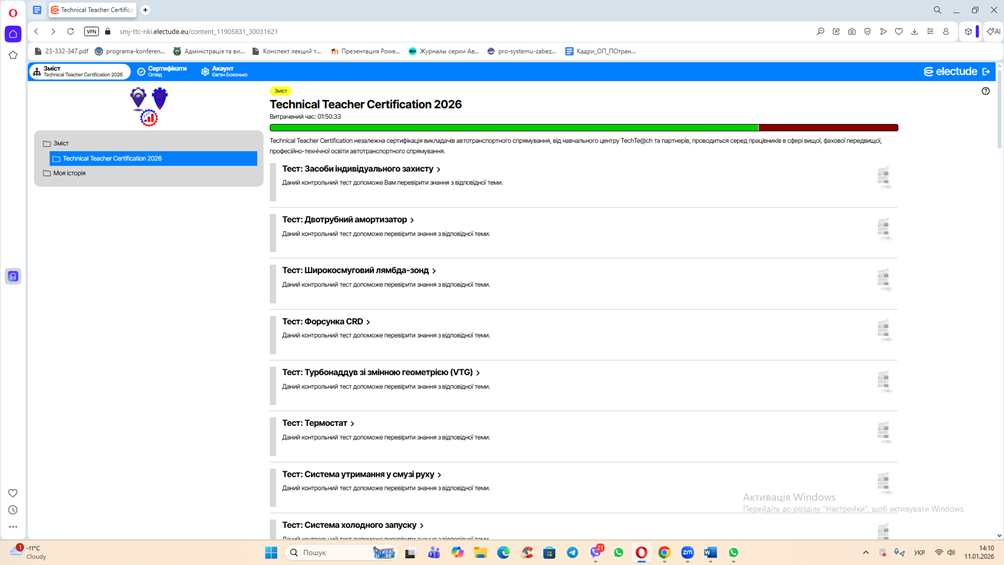Click the green course progress bar

[514, 128]
